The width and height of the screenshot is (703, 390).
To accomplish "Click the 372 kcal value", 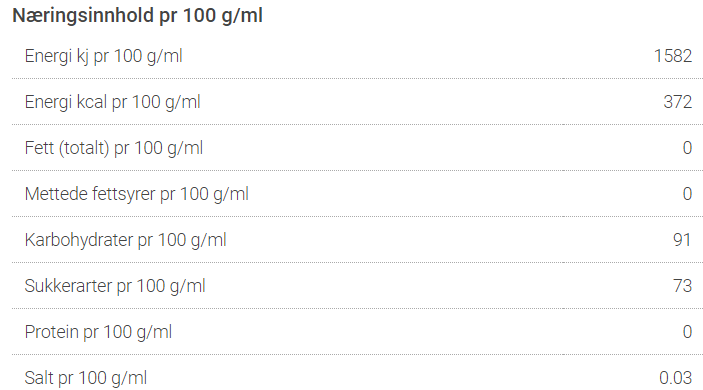I will [678, 102].
